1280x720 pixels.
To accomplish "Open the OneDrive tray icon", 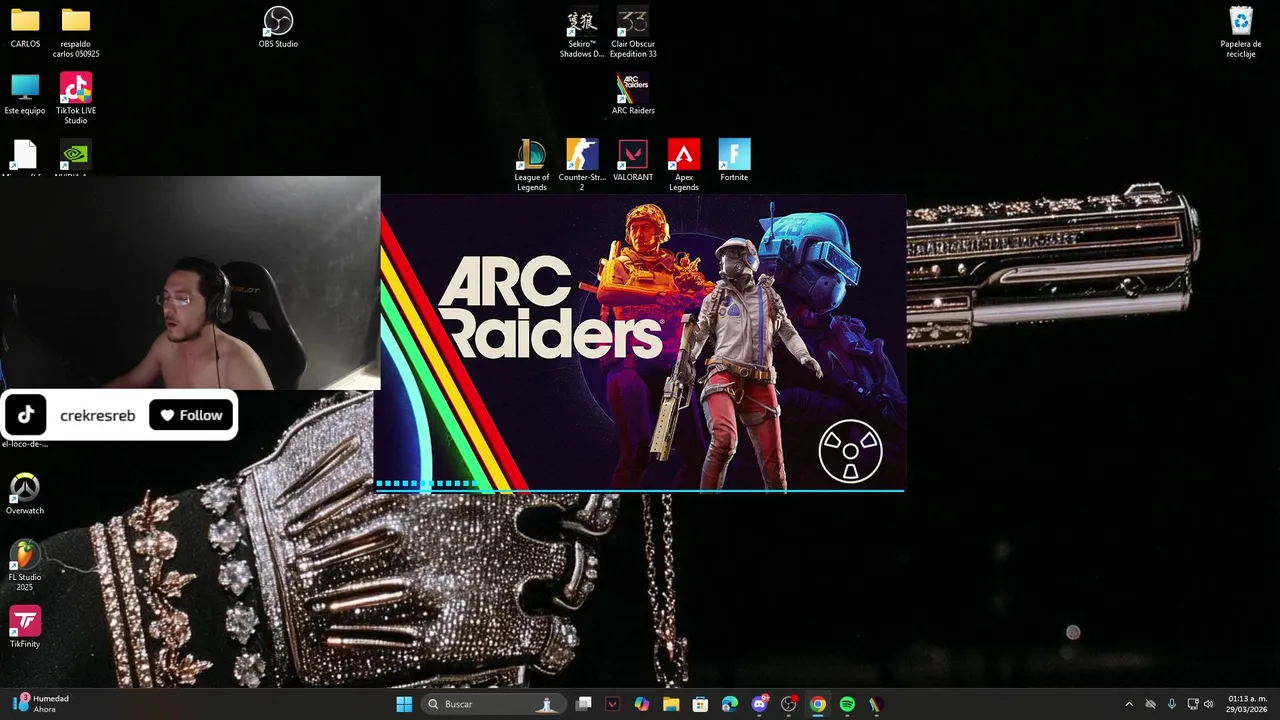I will pyautogui.click(x=1150, y=704).
